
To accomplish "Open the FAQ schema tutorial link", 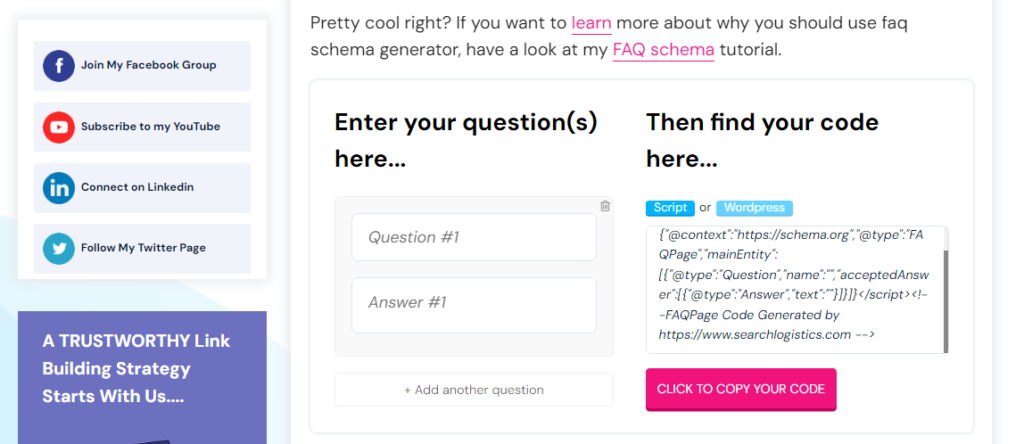I will [664, 50].
